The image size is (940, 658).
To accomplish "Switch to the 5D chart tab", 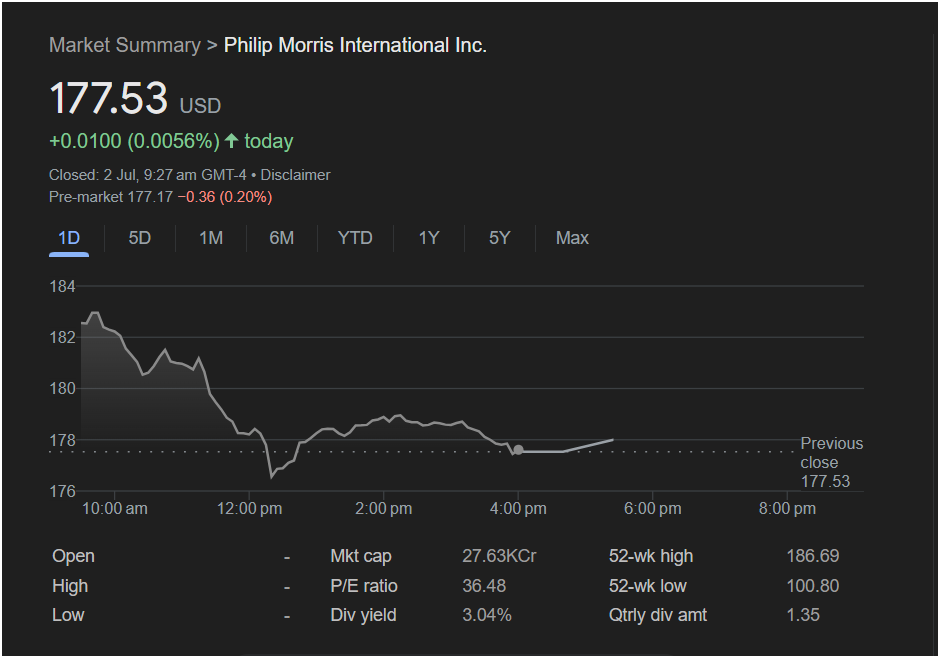I will click(x=140, y=238).
